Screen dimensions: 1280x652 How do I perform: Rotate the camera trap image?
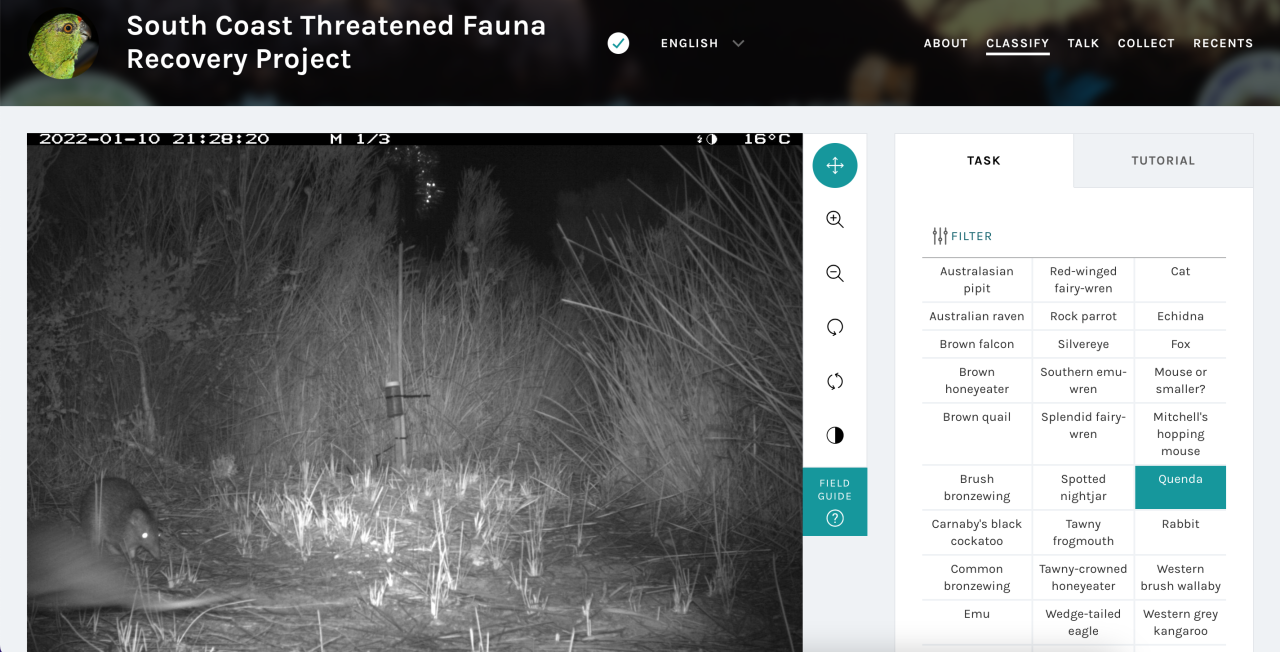(x=835, y=327)
